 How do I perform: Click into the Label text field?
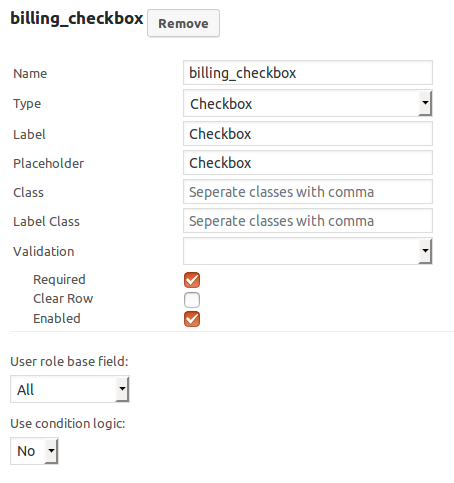pyautogui.click(x=308, y=134)
